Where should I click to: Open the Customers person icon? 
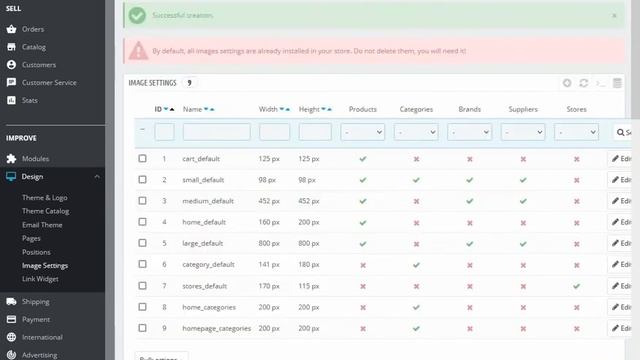(11, 64)
